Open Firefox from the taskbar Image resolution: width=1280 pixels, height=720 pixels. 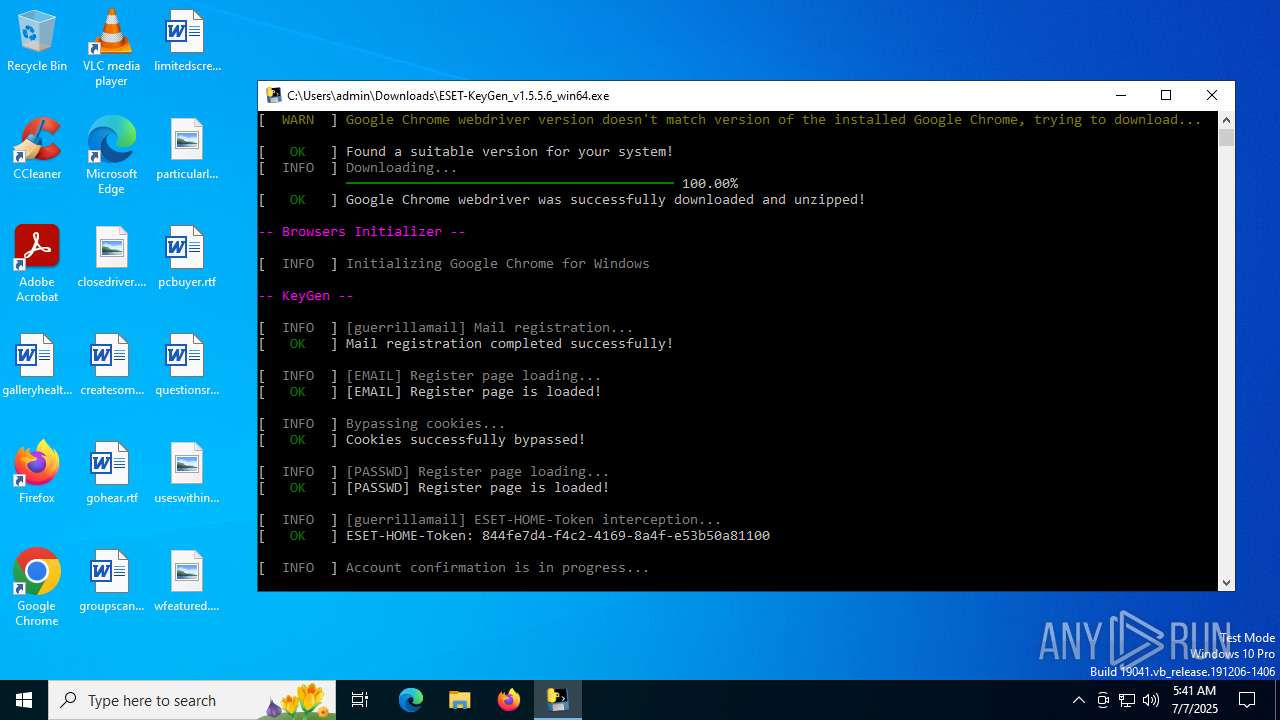pos(509,700)
